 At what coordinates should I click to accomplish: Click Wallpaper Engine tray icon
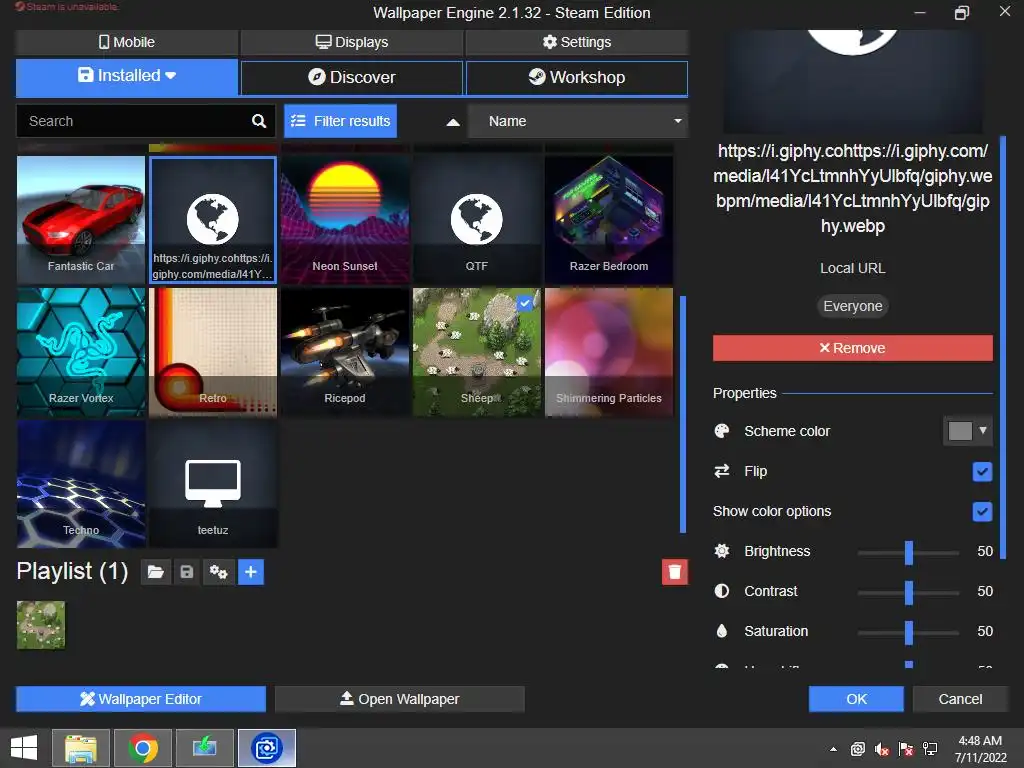[857, 749]
